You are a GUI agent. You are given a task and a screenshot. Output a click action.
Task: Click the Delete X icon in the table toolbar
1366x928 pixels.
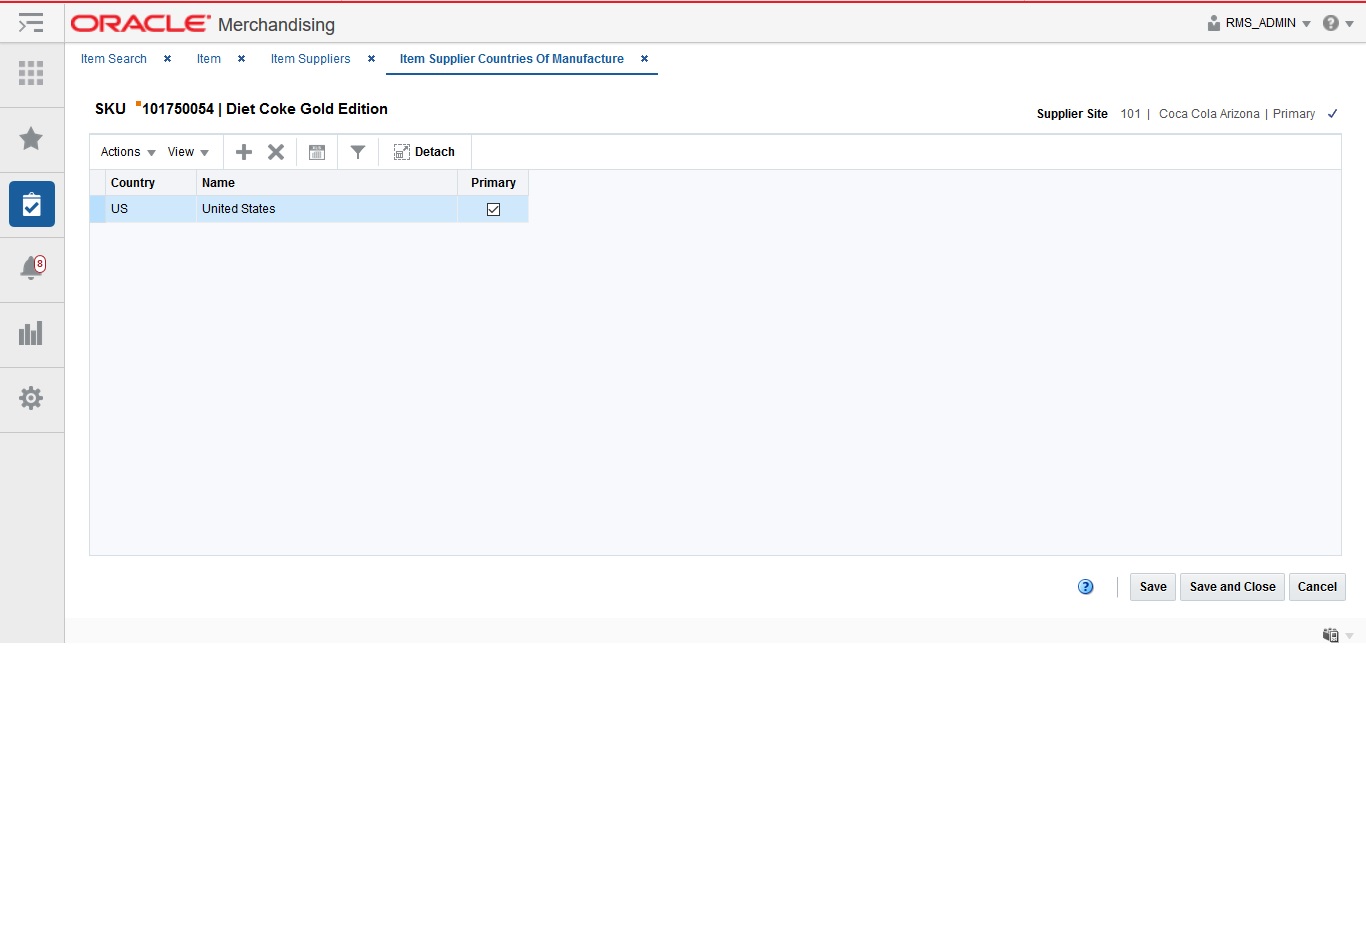pos(276,152)
